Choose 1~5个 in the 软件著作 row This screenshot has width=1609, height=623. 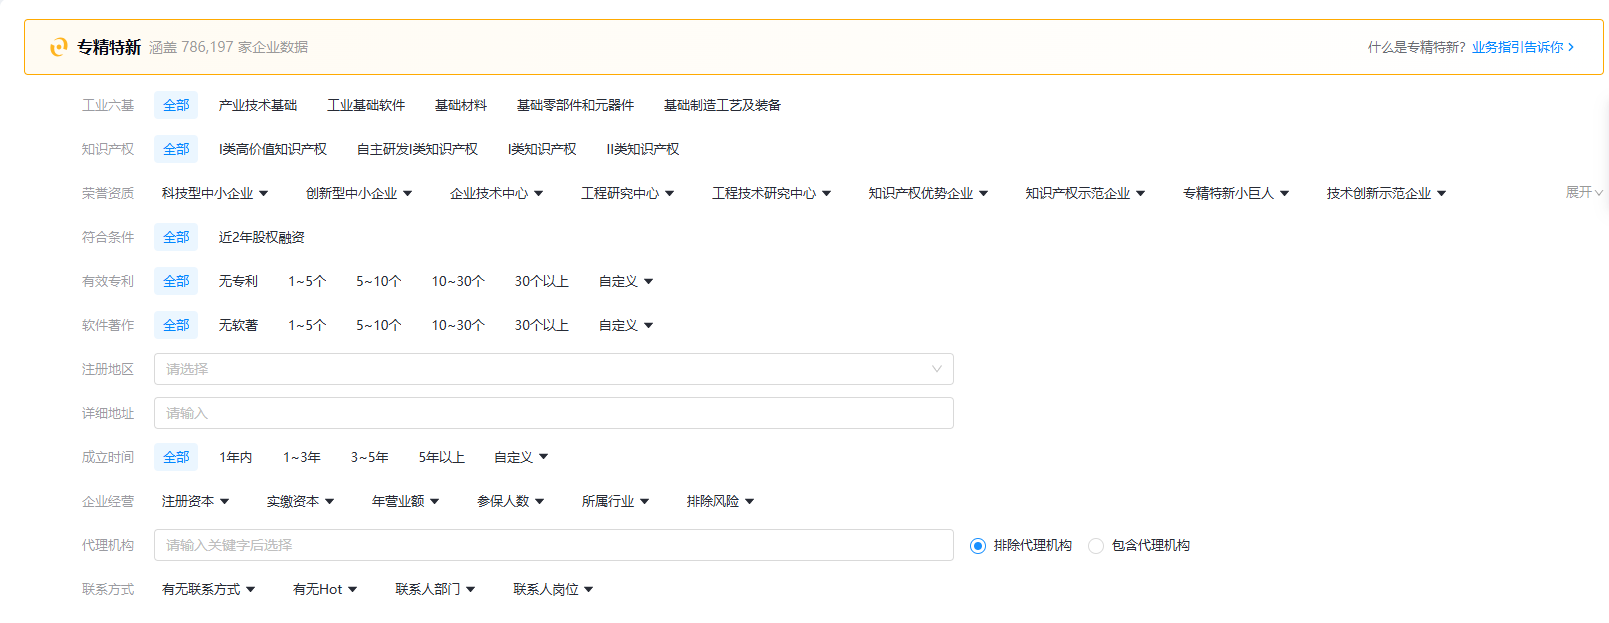pos(307,325)
